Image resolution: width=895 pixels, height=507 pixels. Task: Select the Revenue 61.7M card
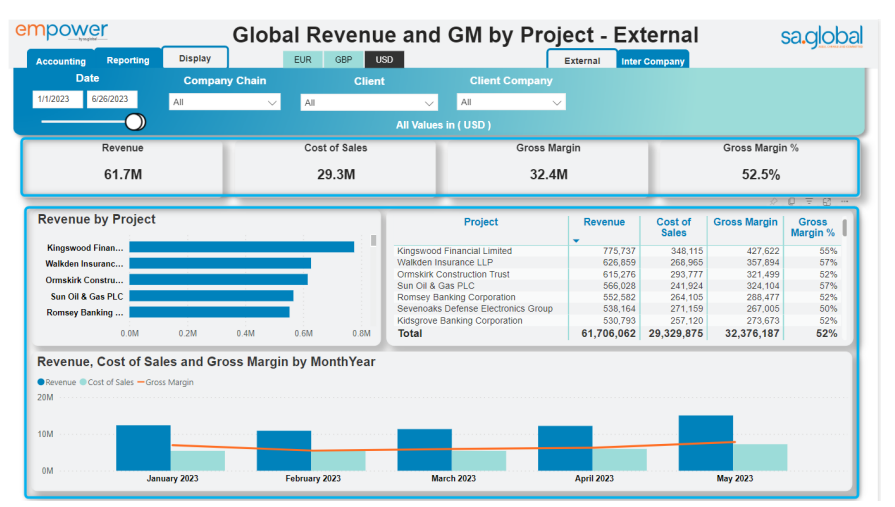(x=123, y=167)
